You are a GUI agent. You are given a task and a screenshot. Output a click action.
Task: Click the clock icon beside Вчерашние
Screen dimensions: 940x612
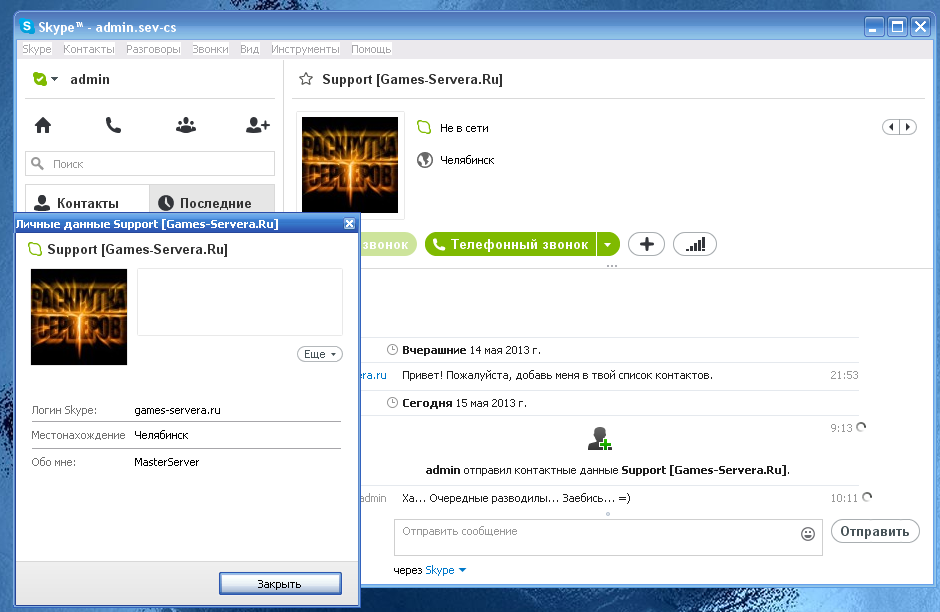[392, 349]
